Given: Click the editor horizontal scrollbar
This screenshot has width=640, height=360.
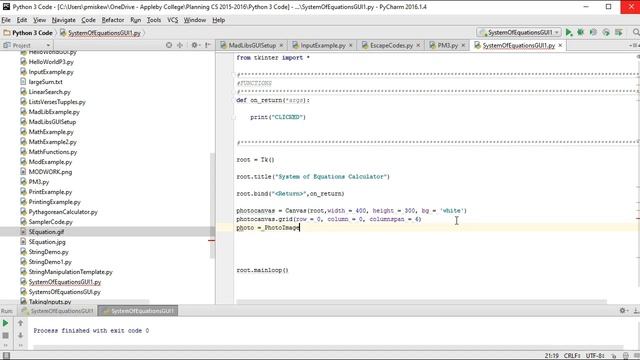Looking at the screenshot, I should point(421,302).
